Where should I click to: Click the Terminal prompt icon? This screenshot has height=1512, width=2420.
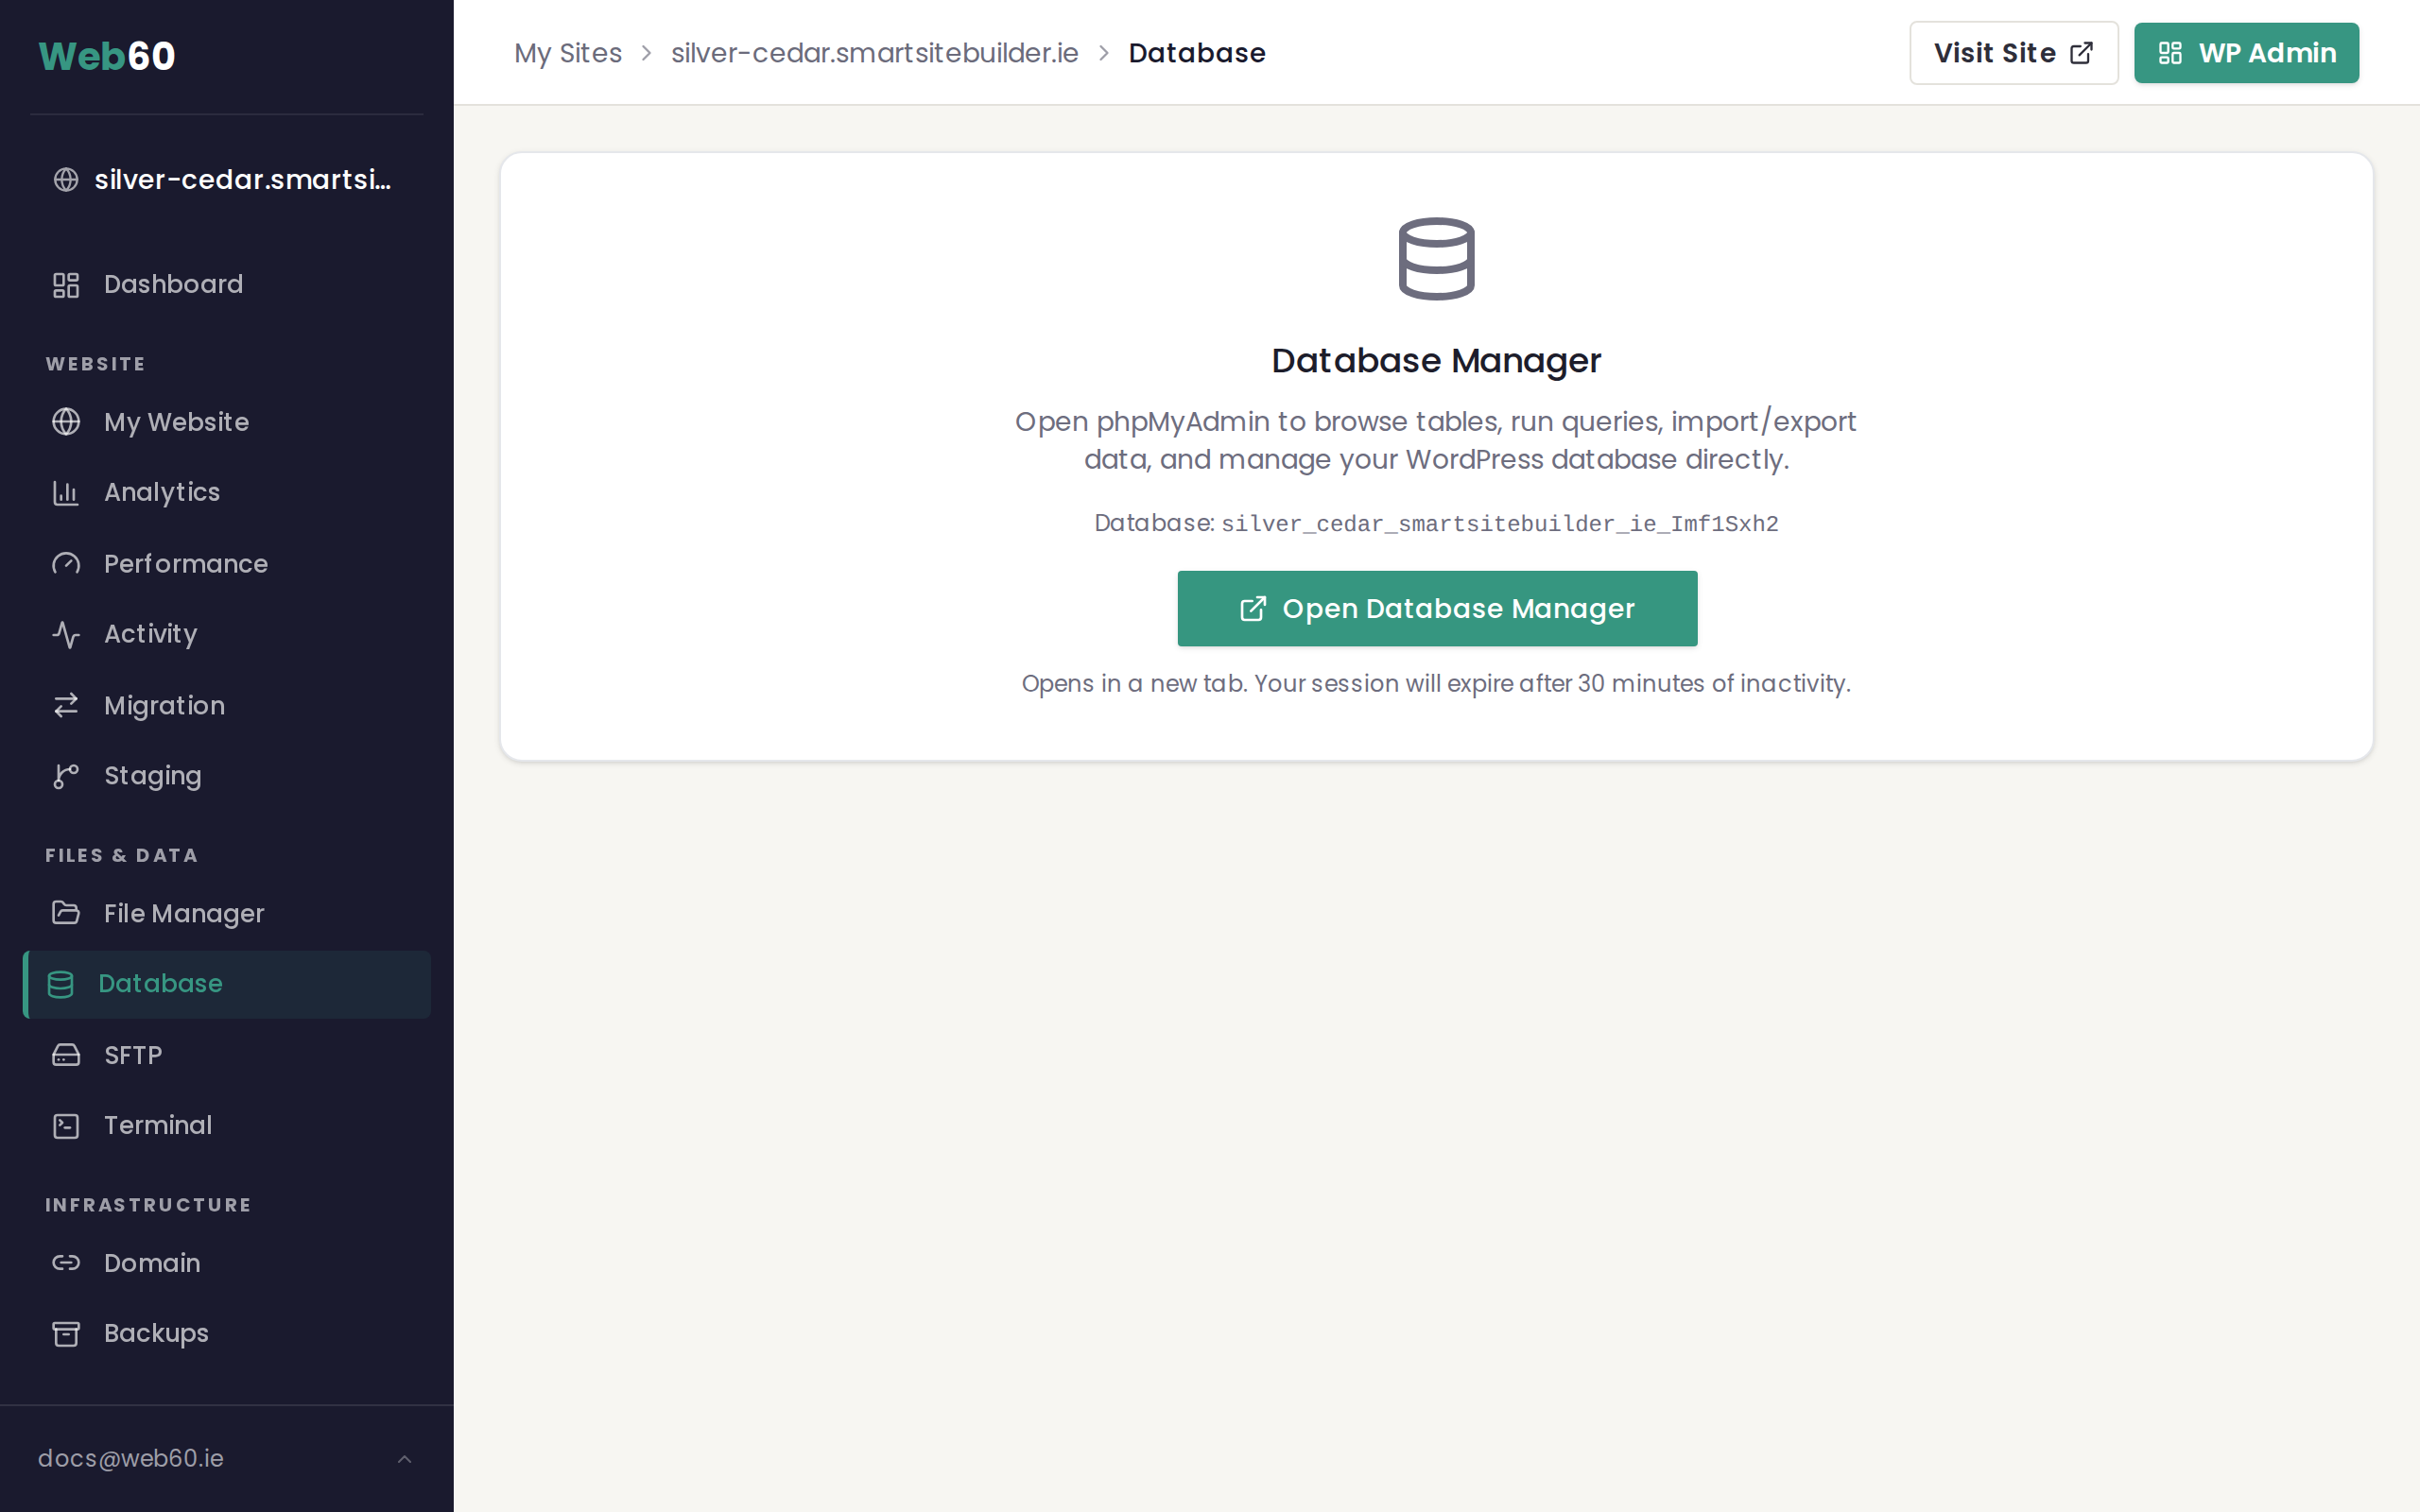tap(66, 1126)
